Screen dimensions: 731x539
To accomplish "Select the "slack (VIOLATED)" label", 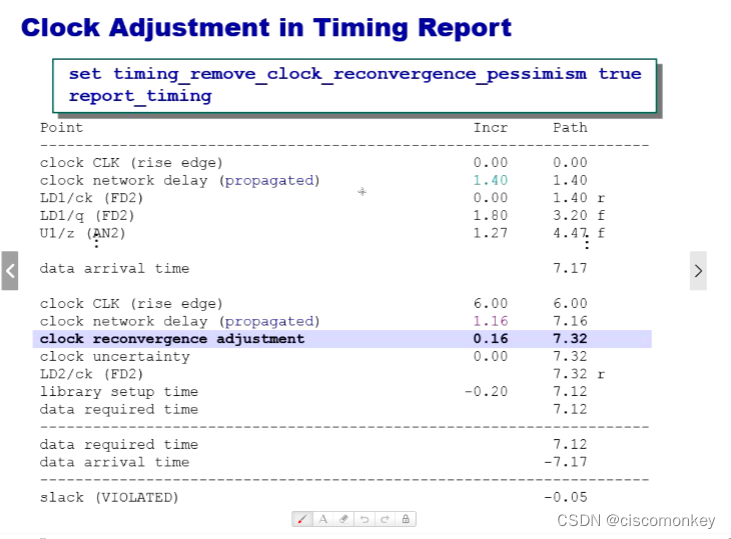I will pyautogui.click(x=109, y=498).
